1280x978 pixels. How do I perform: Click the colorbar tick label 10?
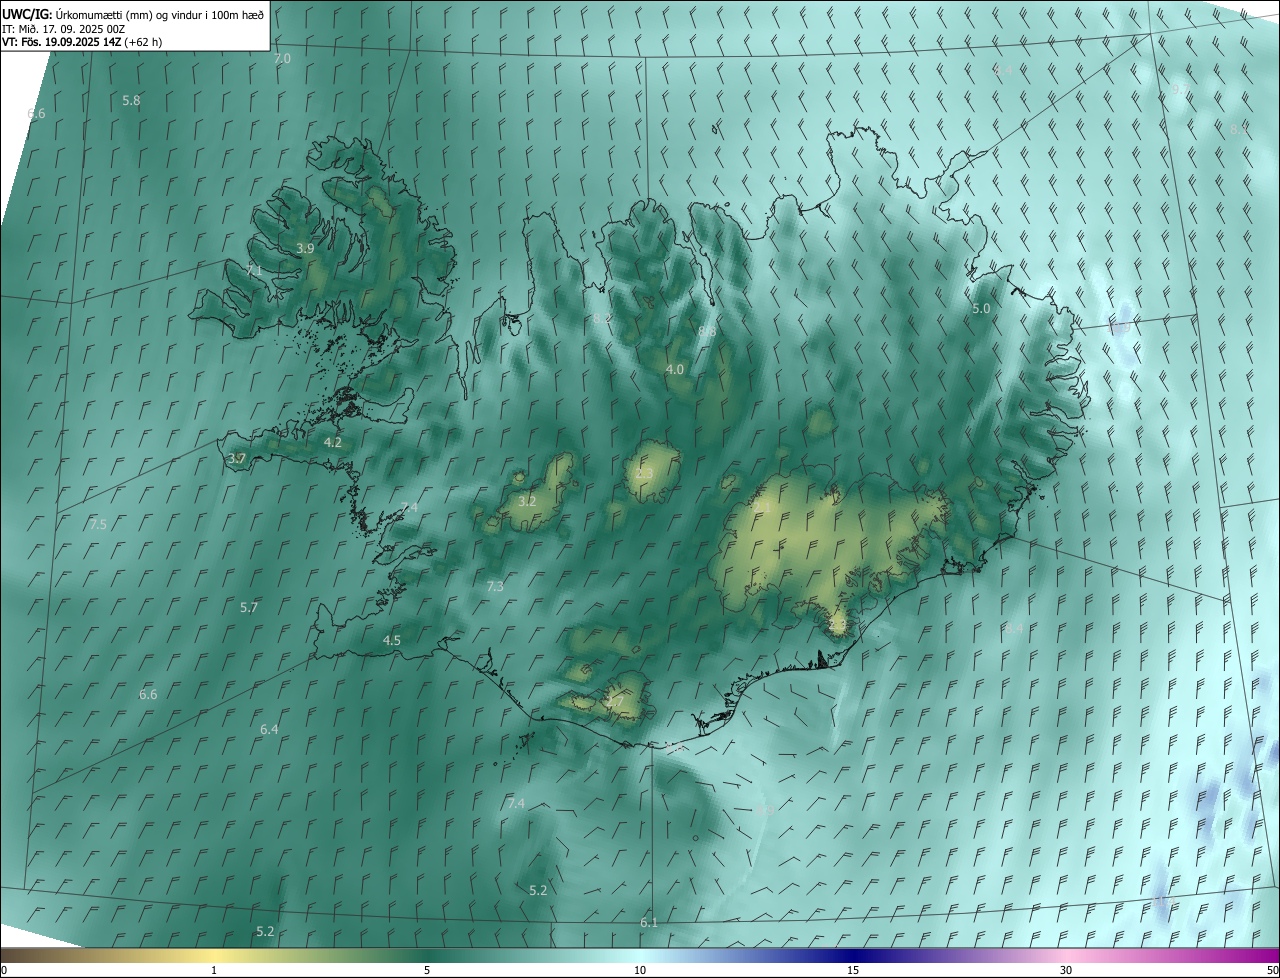(x=640, y=970)
